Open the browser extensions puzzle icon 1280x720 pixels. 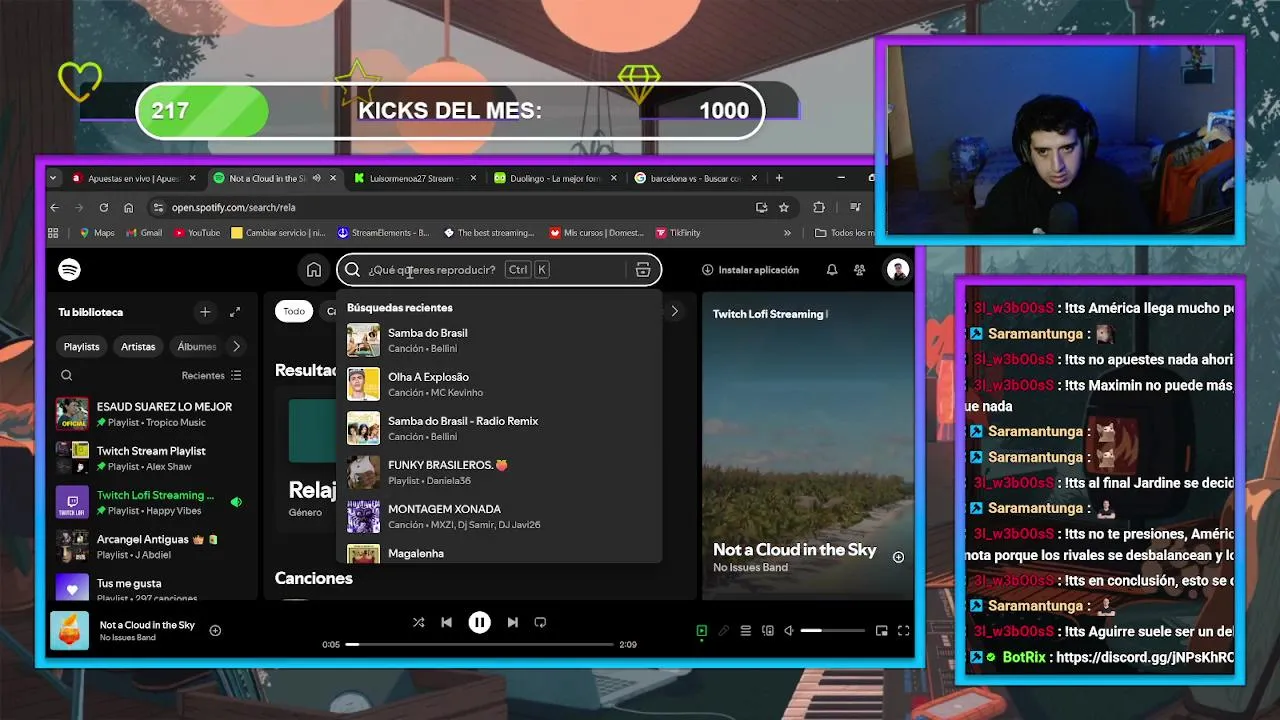click(819, 208)
